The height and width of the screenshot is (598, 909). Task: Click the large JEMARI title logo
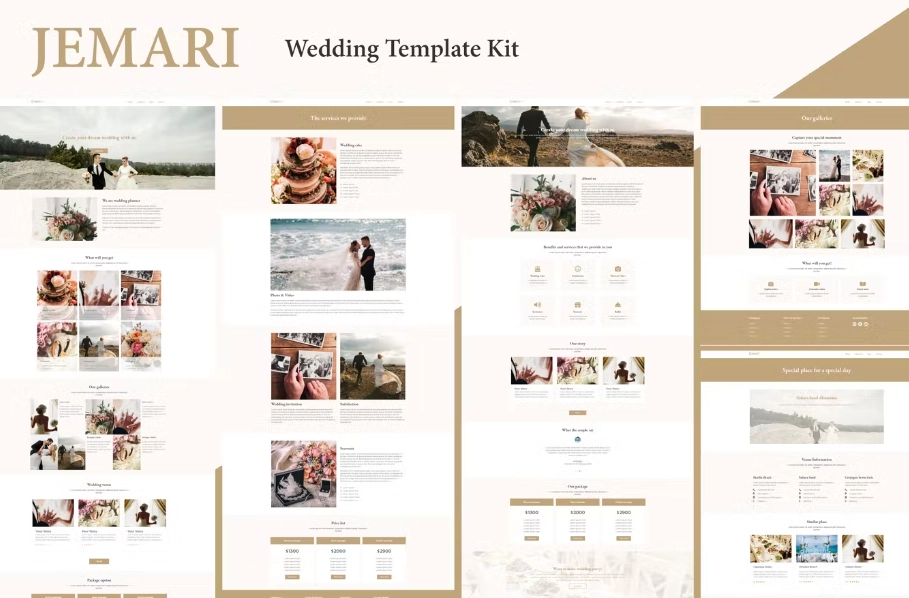click(x=135, y=49)
